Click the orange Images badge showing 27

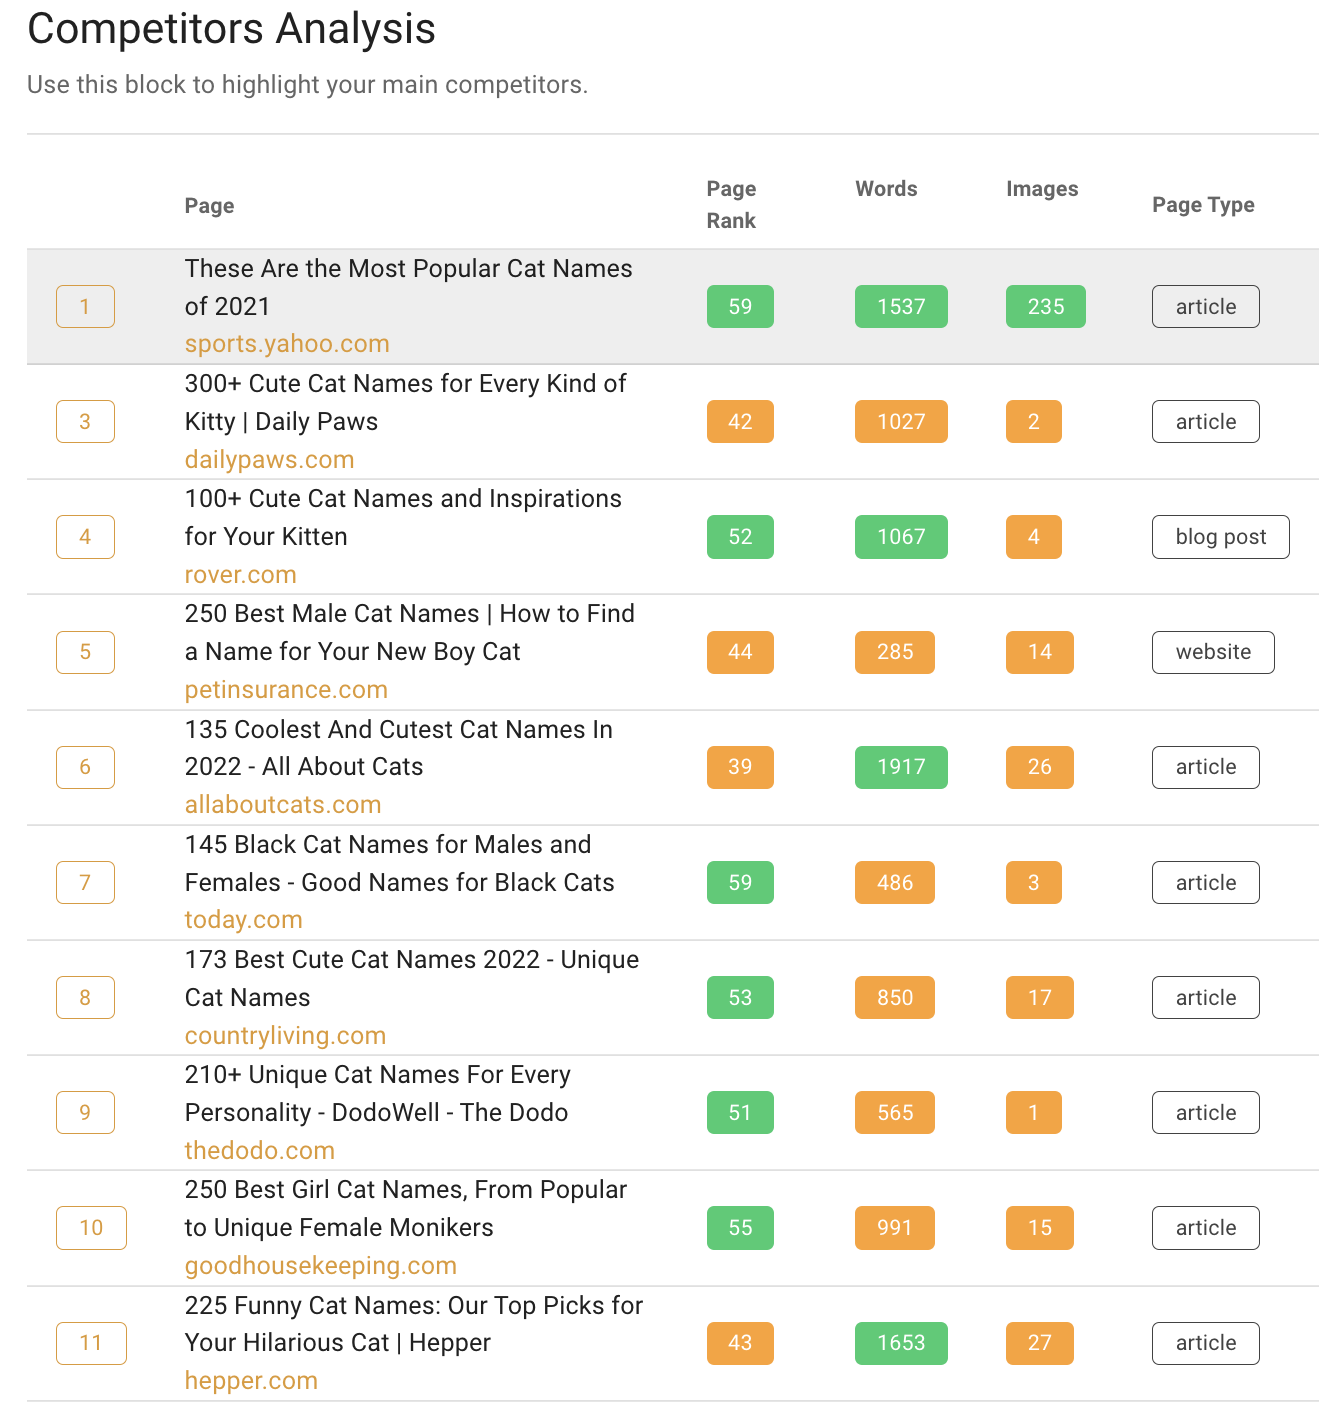point(1040,1343)
